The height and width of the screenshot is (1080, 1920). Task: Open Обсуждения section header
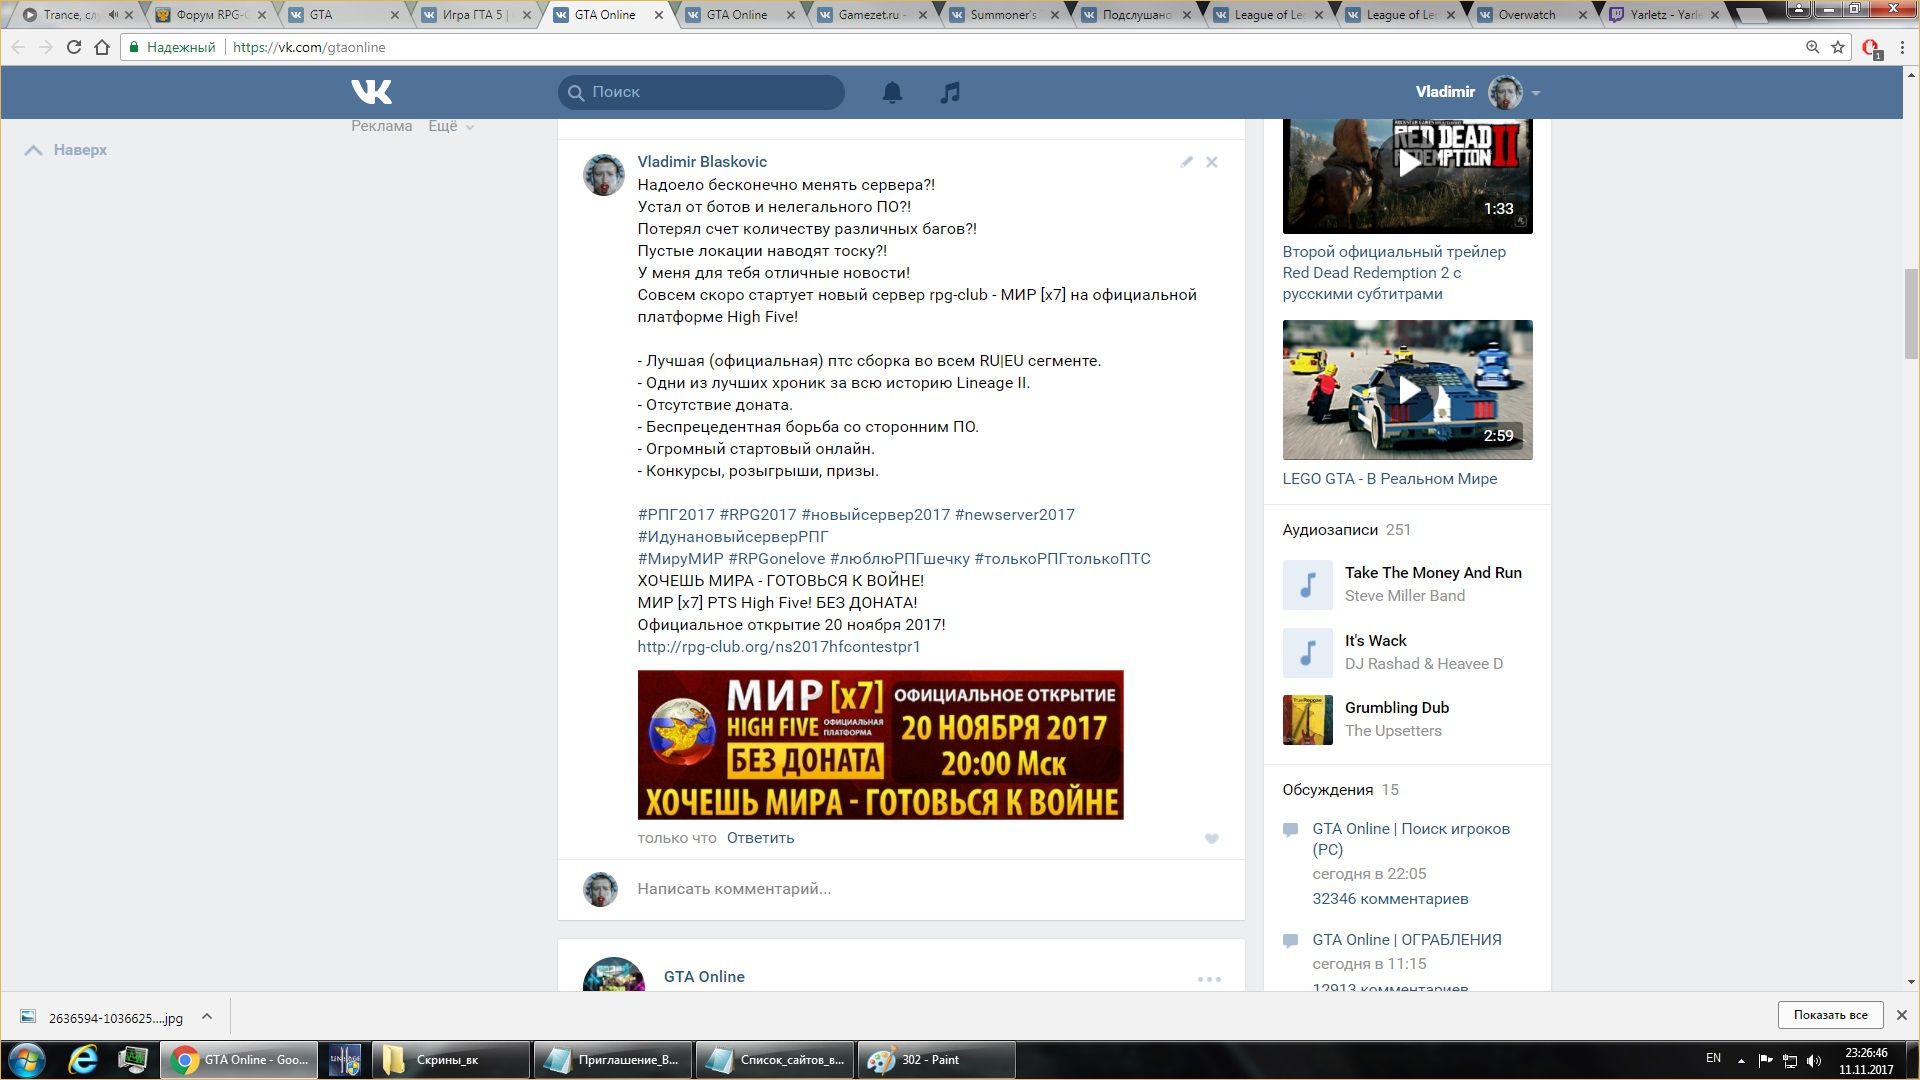(1328, 790)
